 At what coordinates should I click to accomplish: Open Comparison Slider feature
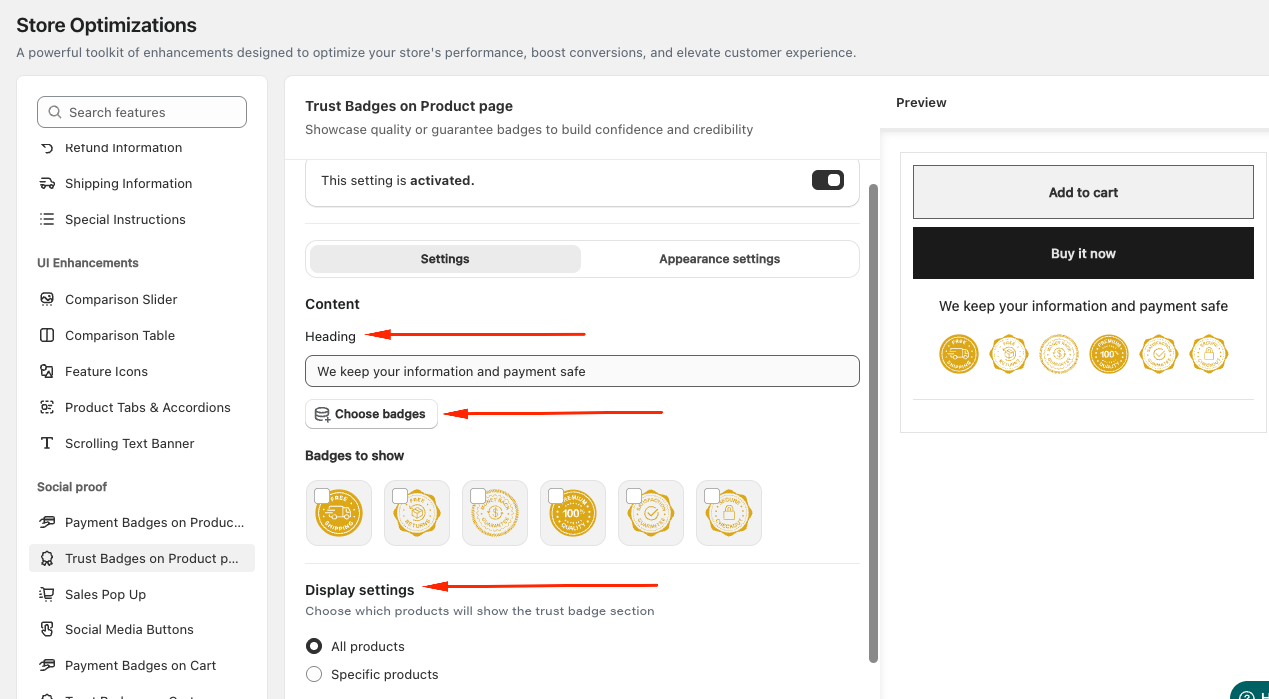[142, 299]
